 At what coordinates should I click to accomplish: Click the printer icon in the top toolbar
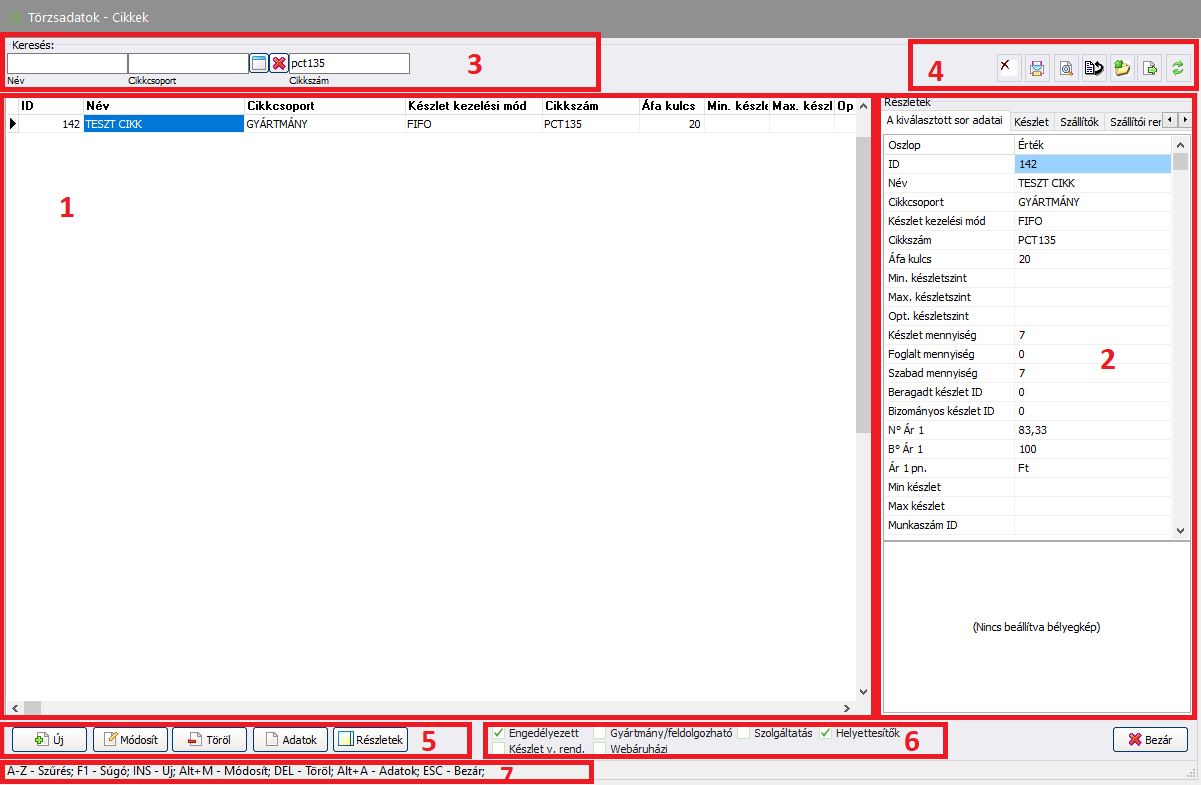1037,68
